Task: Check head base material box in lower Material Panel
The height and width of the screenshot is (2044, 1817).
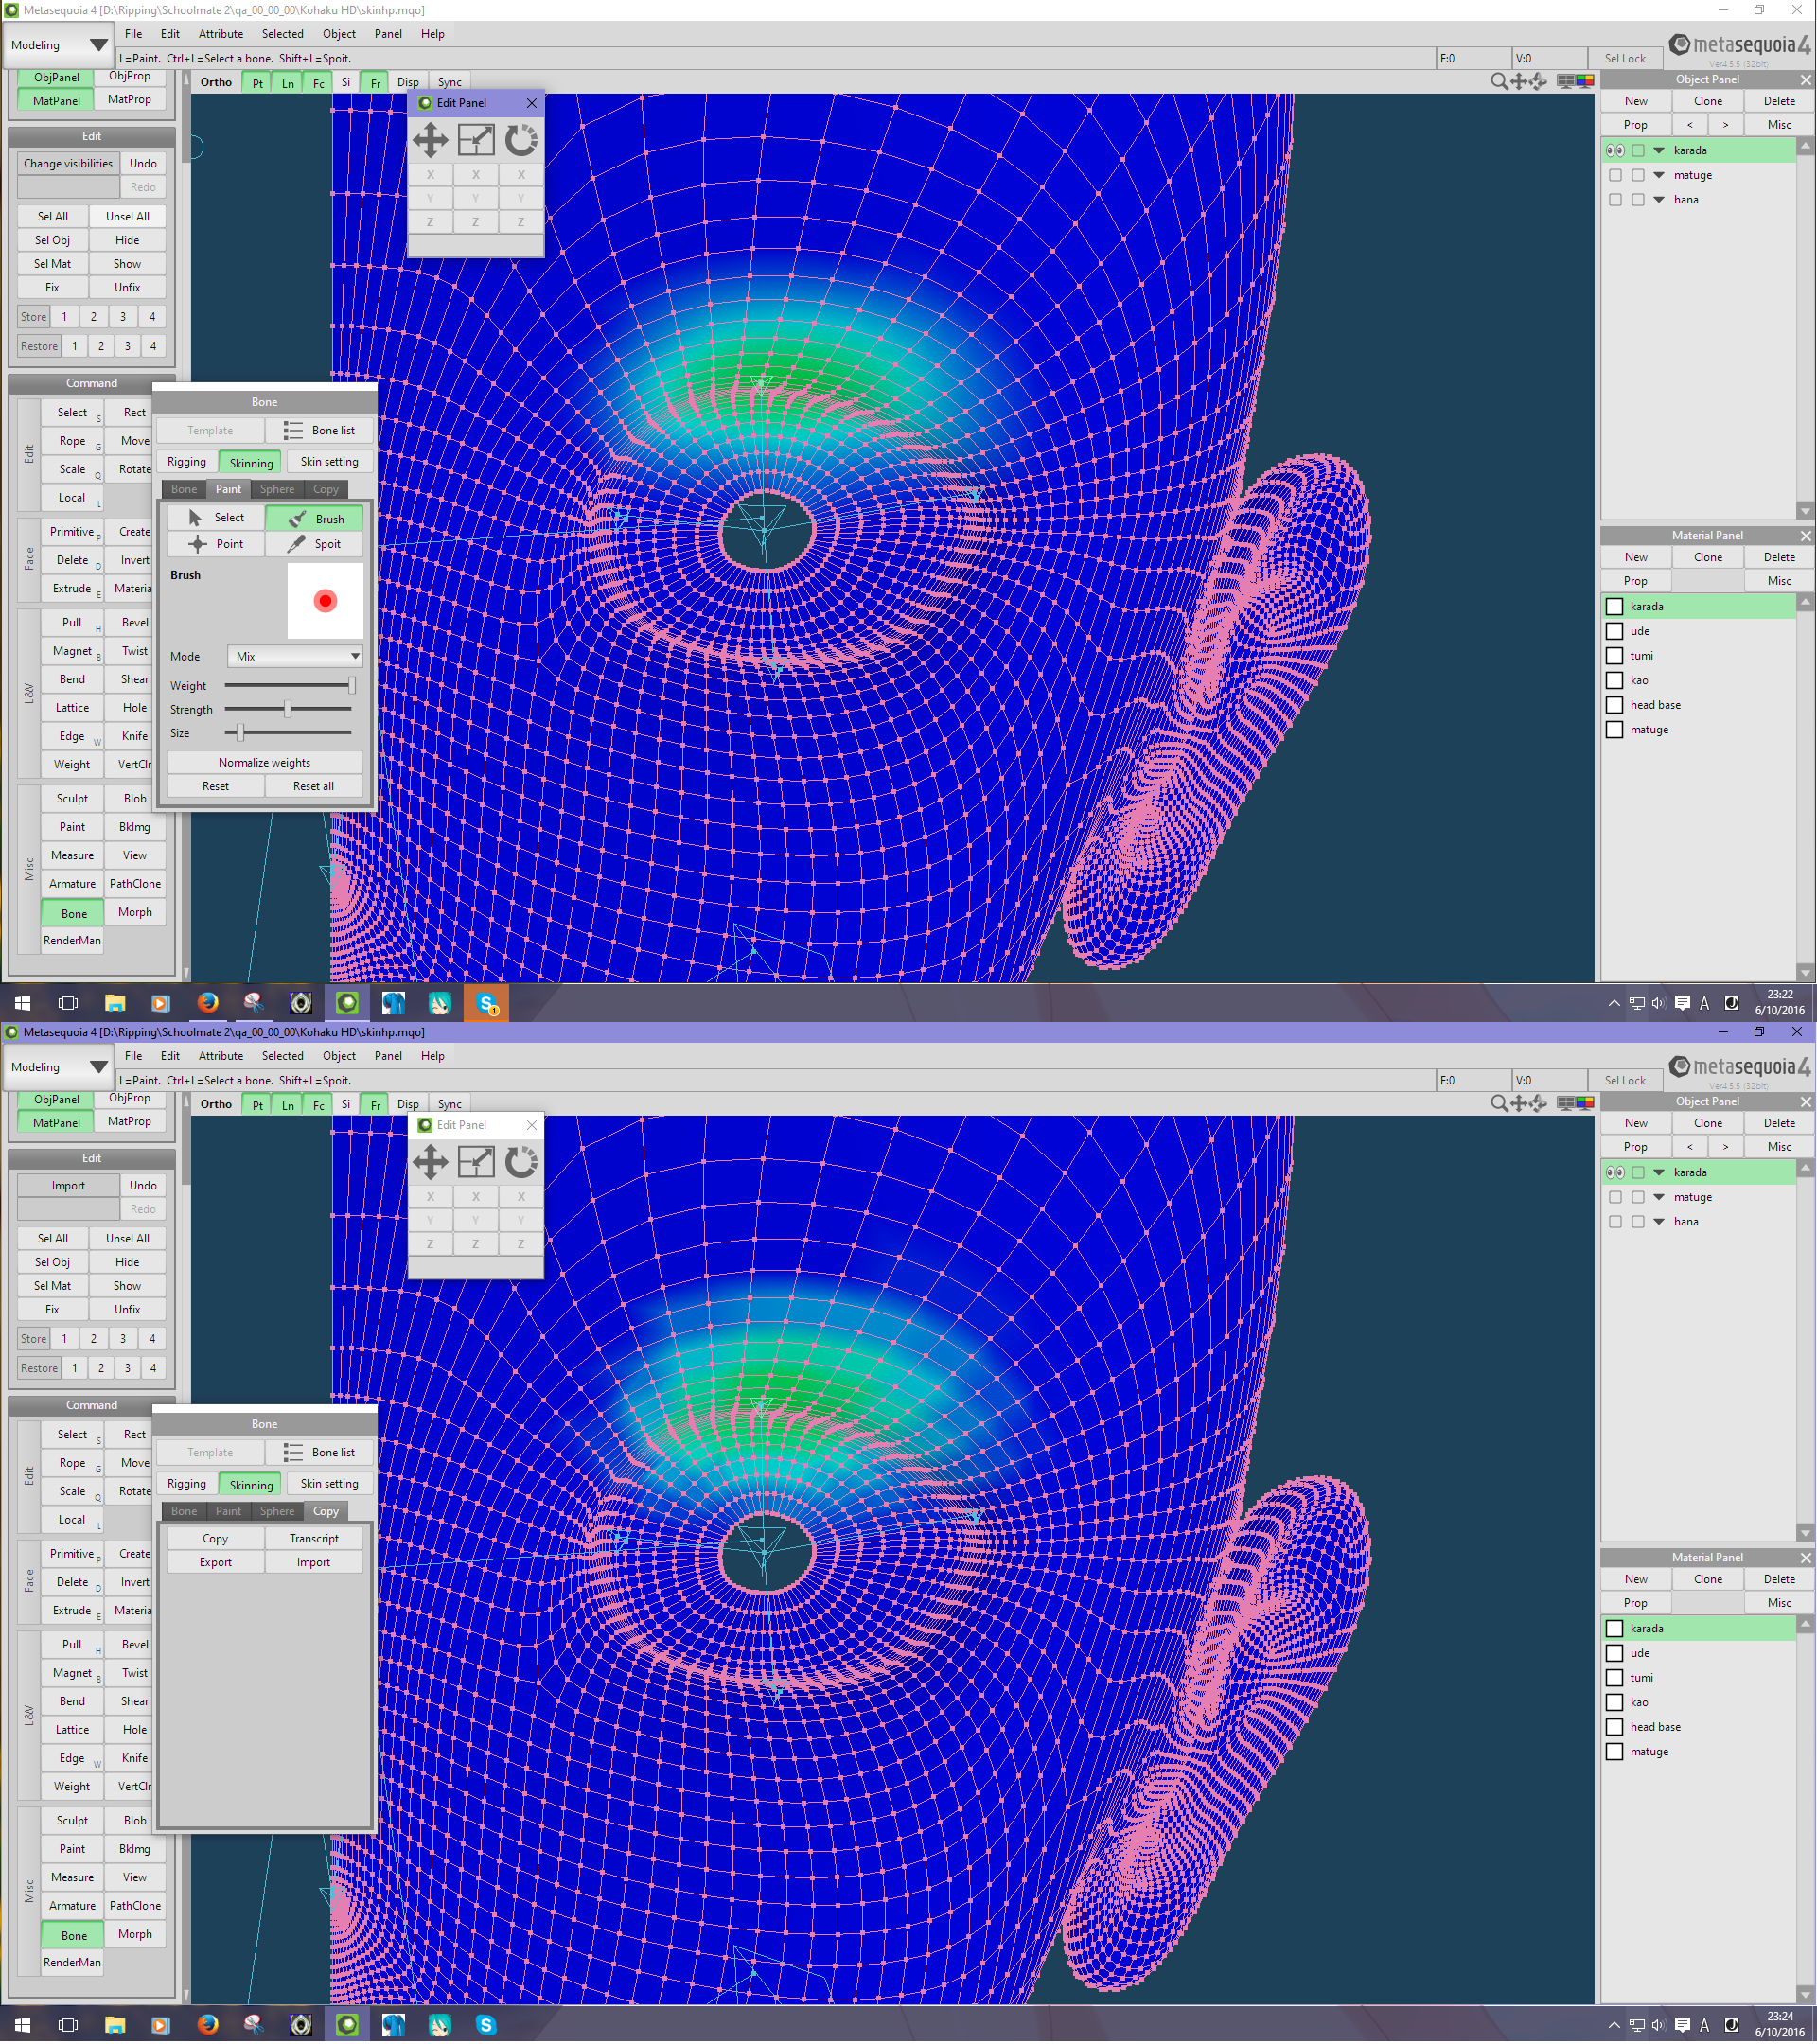Action: pos(1614,1728)
